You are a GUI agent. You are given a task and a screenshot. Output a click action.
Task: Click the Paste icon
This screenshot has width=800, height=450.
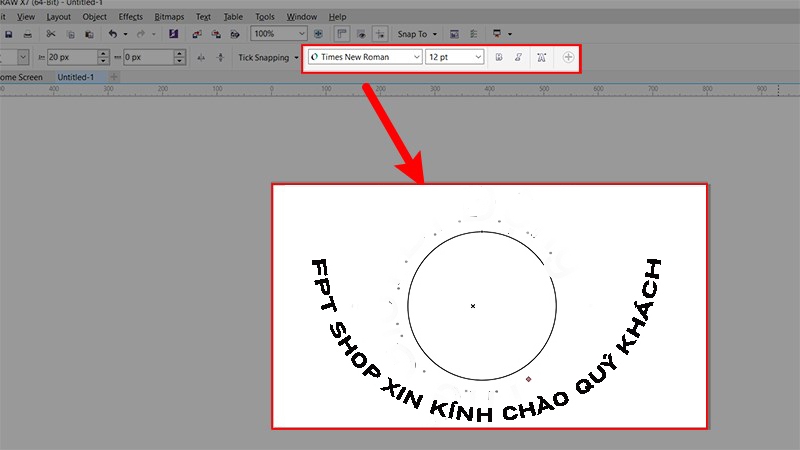89,34
